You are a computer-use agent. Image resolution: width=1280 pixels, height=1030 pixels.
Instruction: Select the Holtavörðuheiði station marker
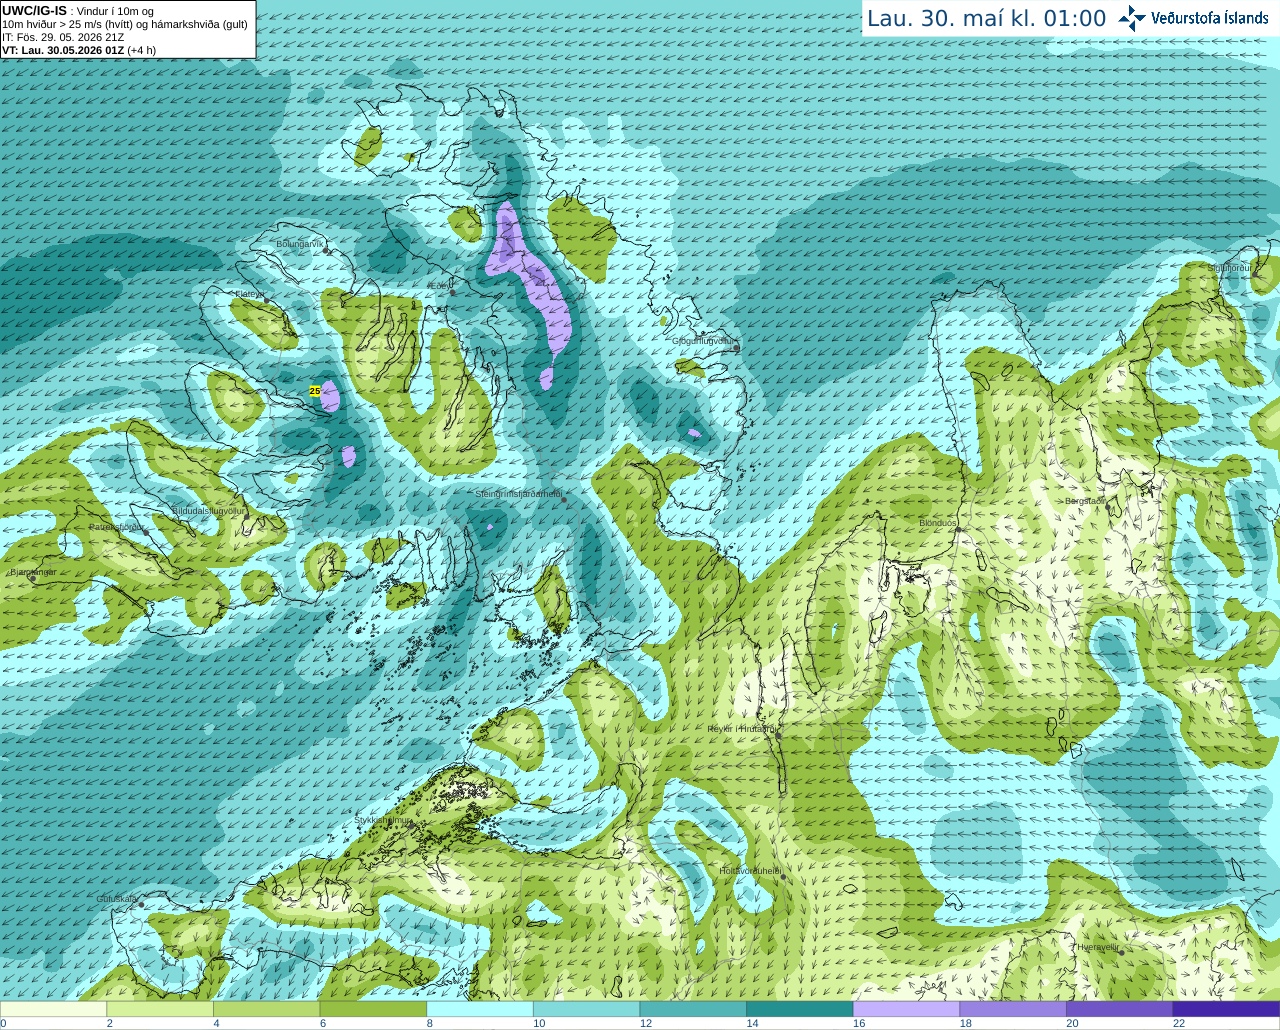click(782, 877)
